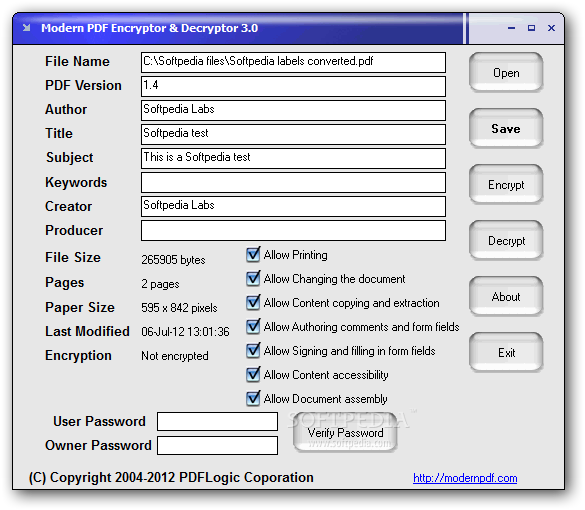This screenshot has height=510, width=585.
Task: Open the About dialog
Action: [506, 296]
